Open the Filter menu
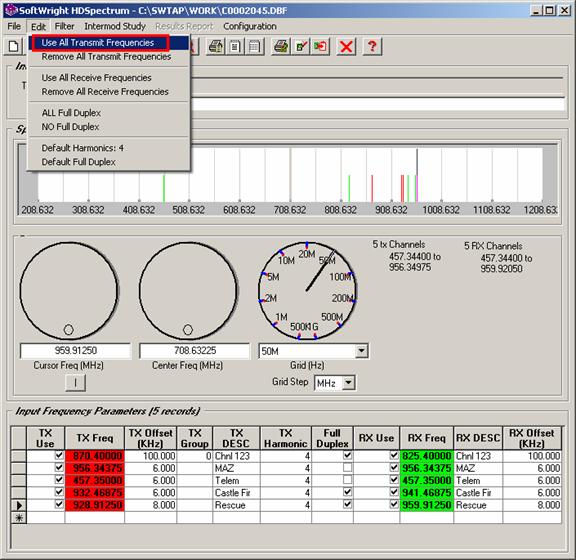Viewport: 576px width, 560px height. 64,26
